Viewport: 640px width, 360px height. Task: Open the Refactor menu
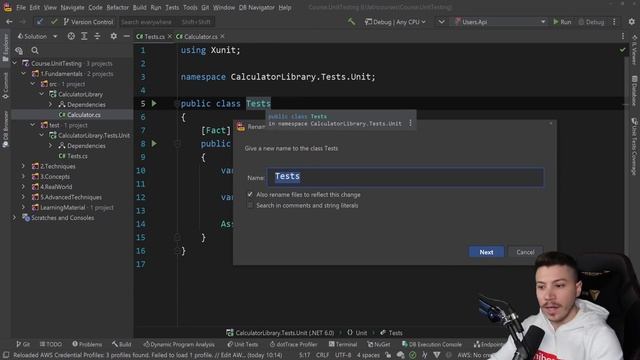[118, 7]
